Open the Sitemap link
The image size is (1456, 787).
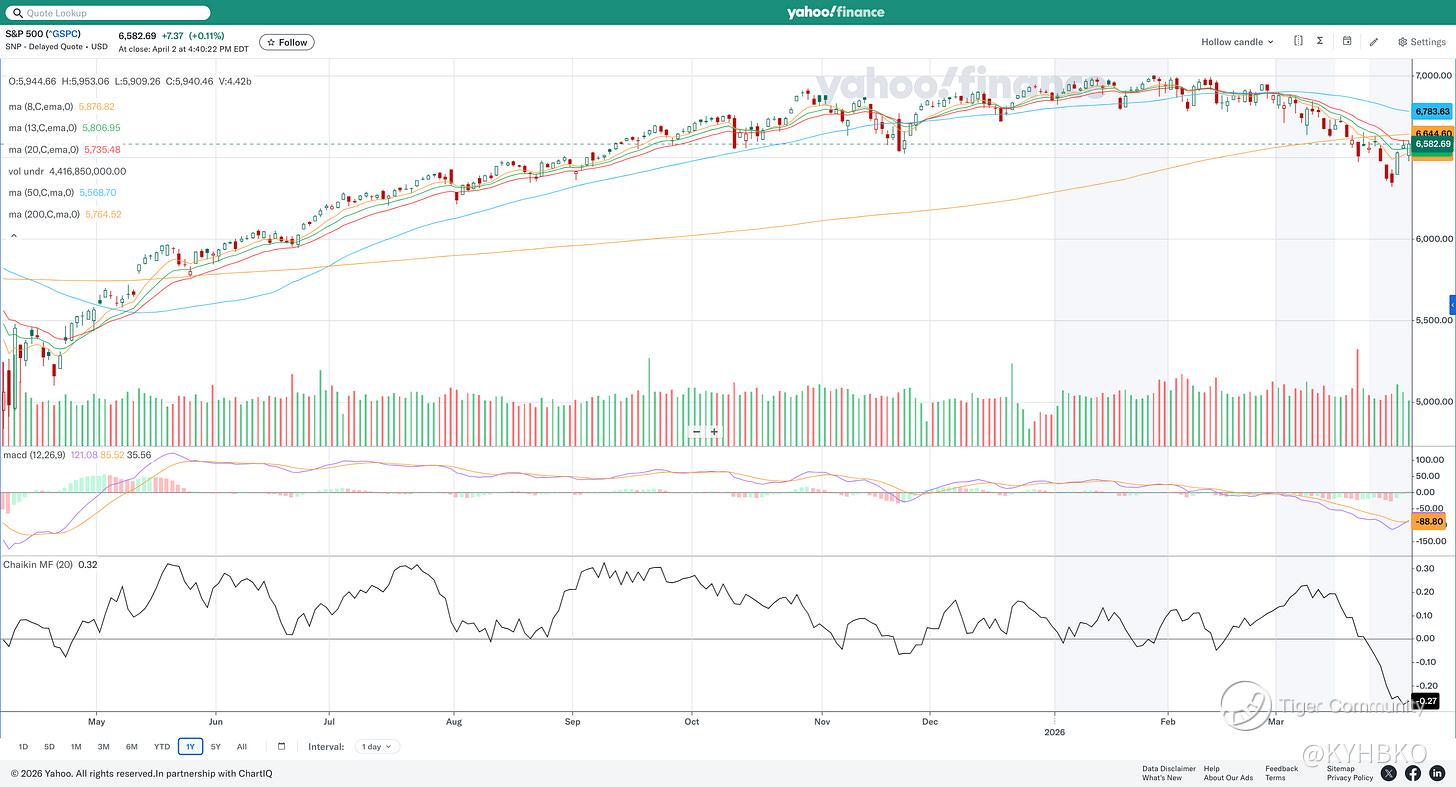1341,769
